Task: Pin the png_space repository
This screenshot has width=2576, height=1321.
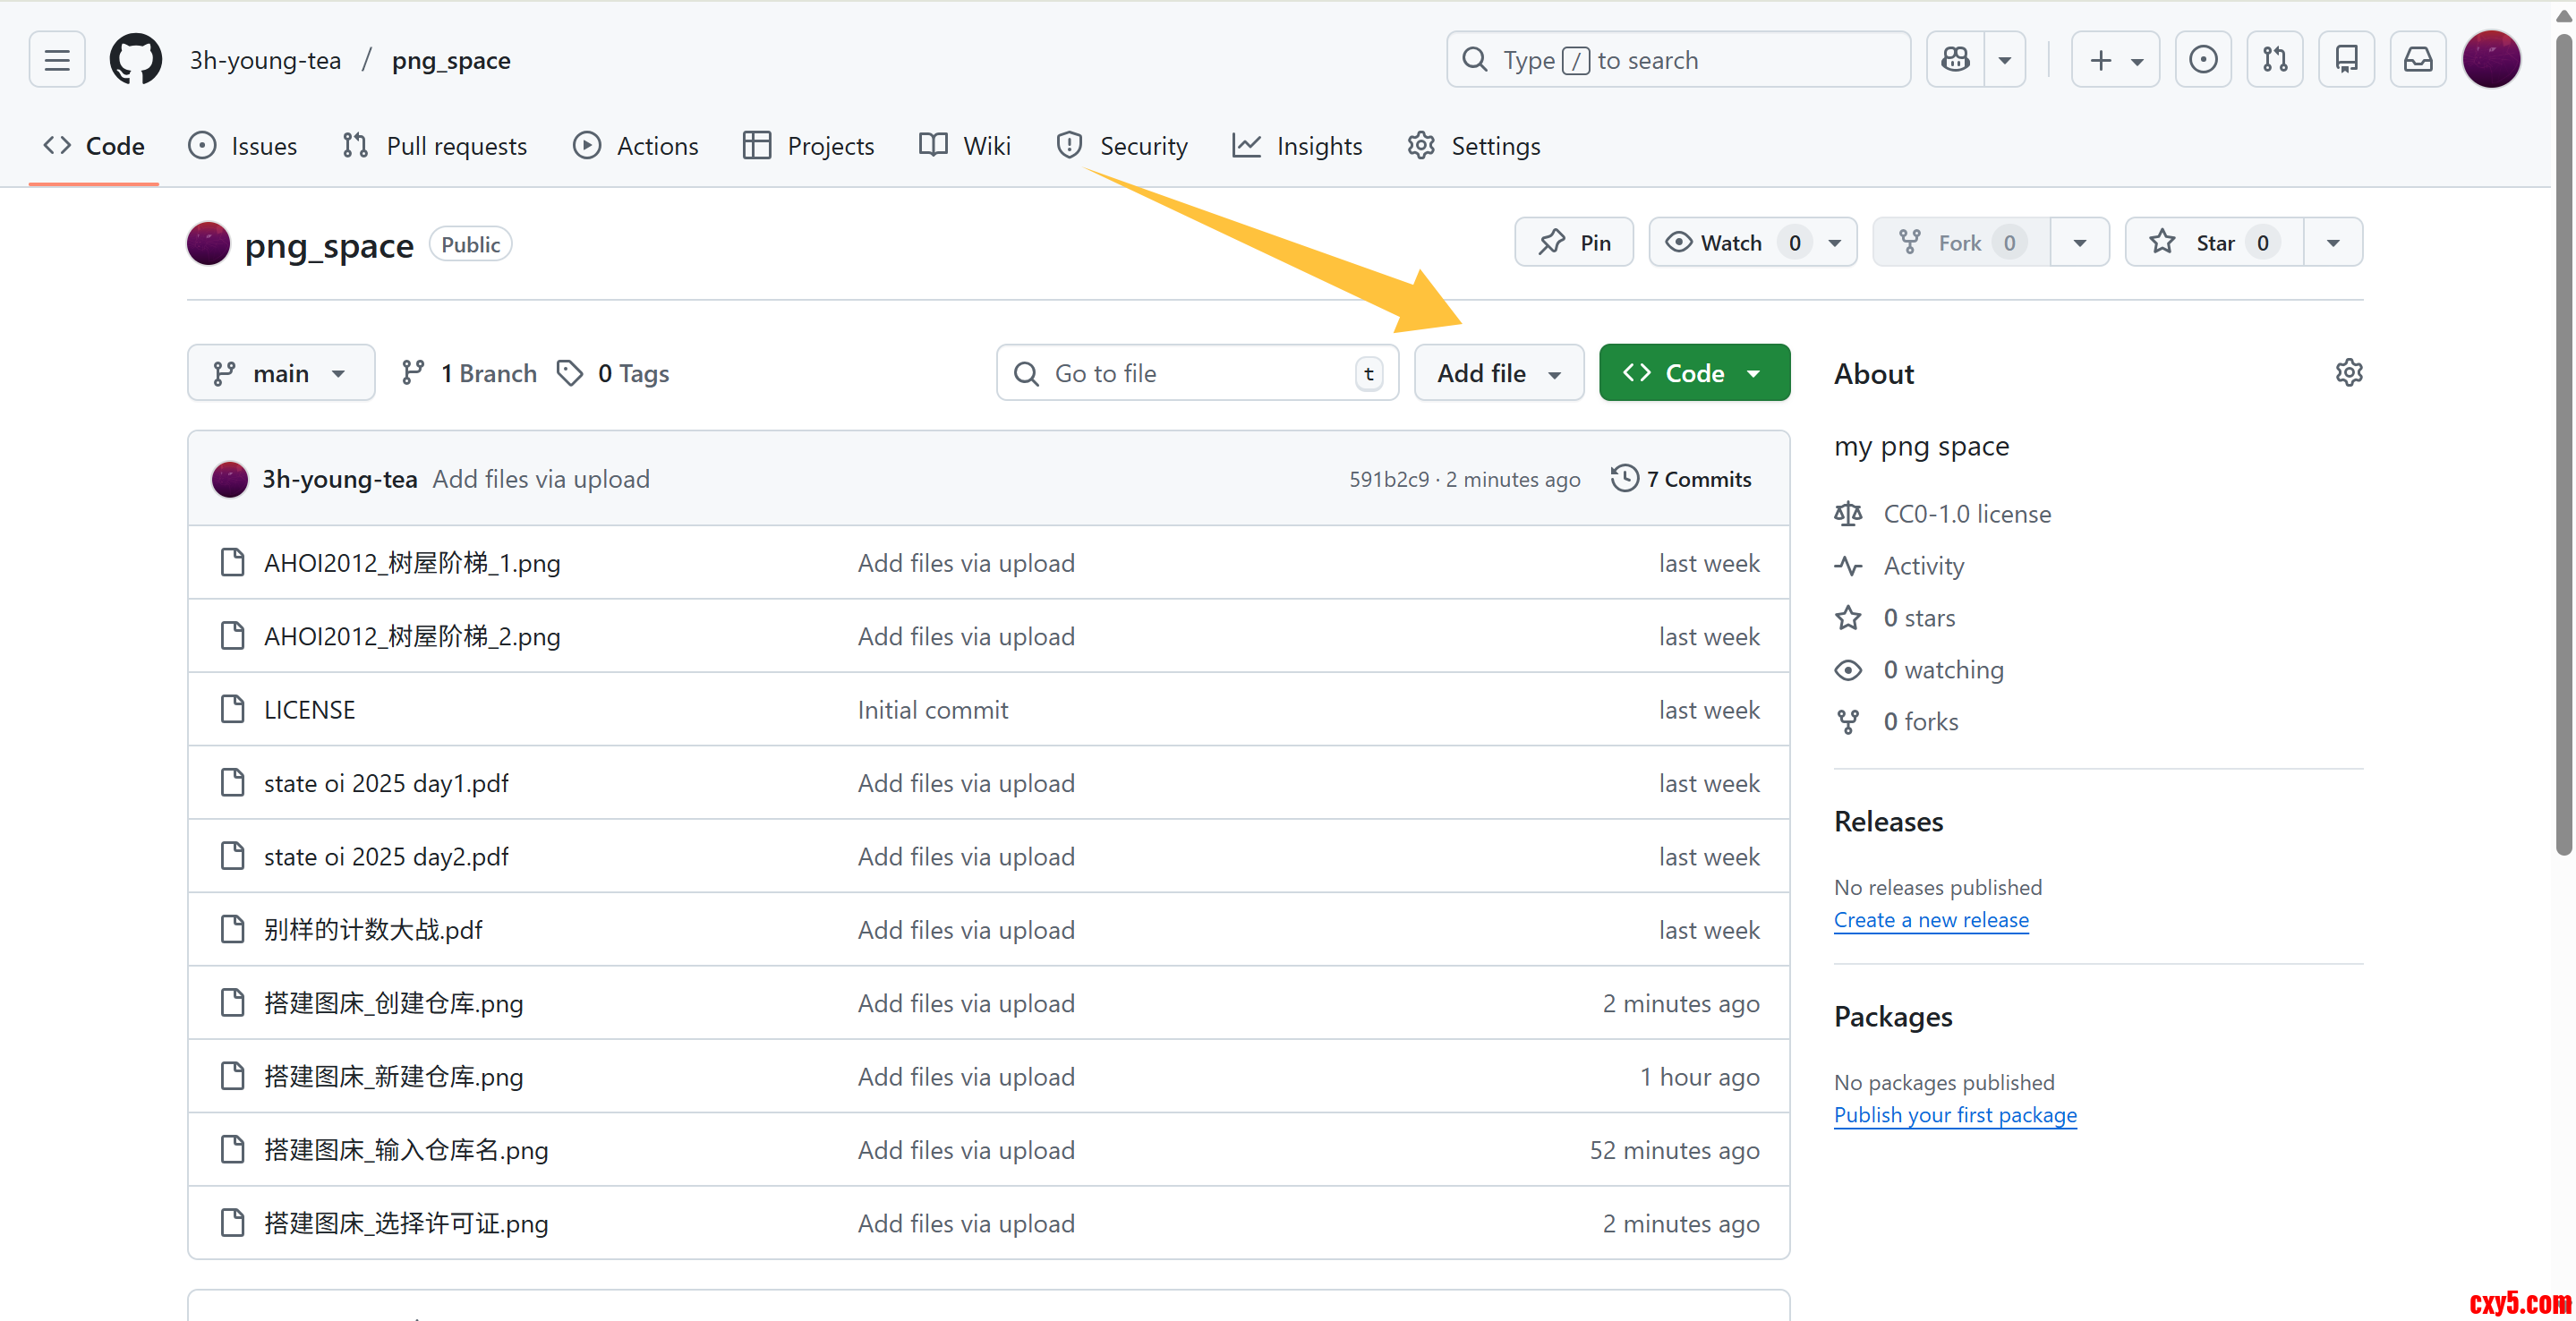Action: click(x=1574, y=243)
